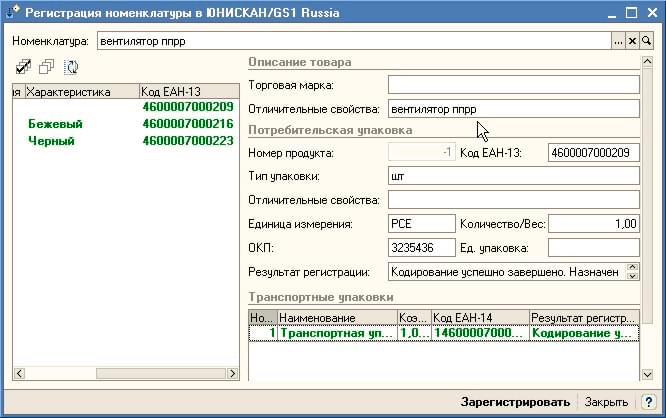Click the Количество/Вес field 1,00
Image resolution: width=666 pixels, height=418 pixels.
click(x=593, y=223)
